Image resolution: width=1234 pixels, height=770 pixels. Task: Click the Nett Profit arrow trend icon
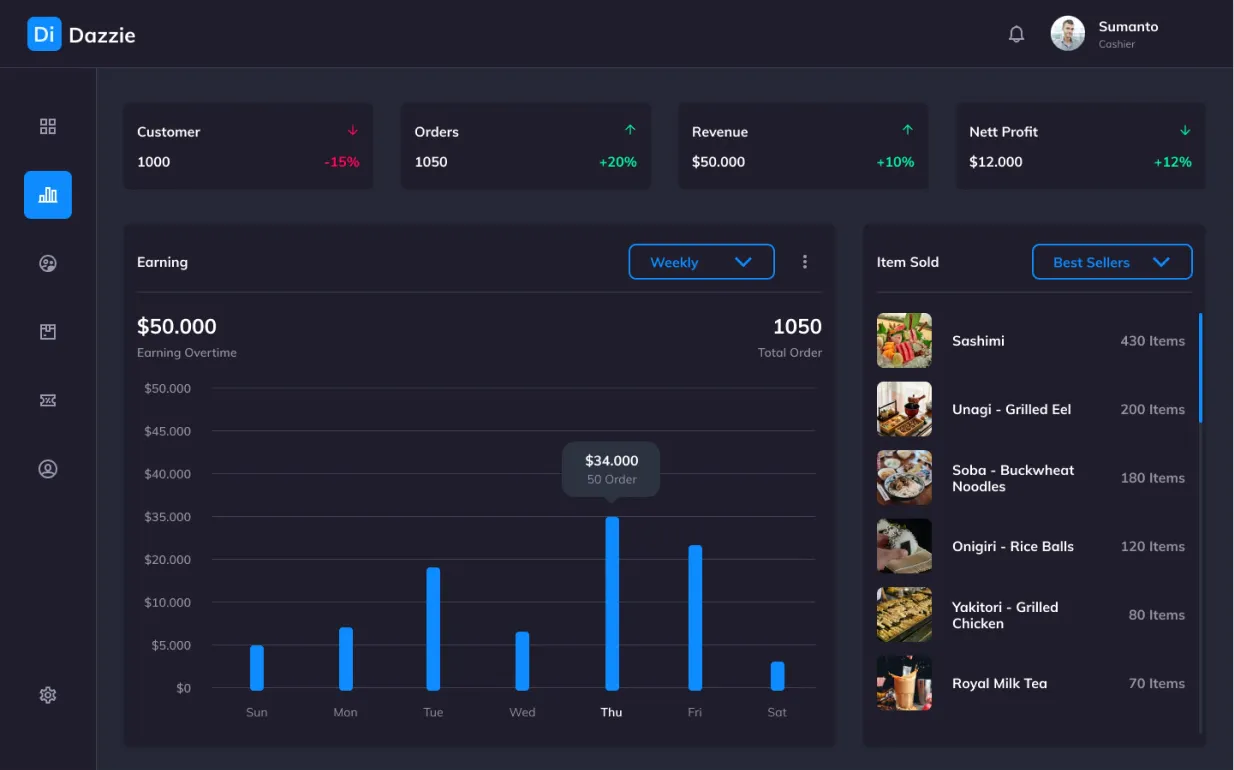coord(1185,130)
